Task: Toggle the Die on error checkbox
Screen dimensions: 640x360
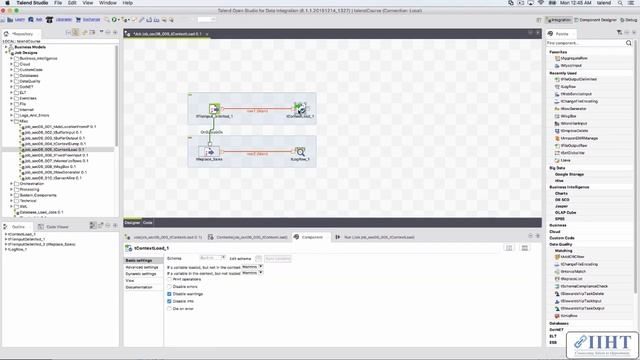Action: click(x=169, y=309)
